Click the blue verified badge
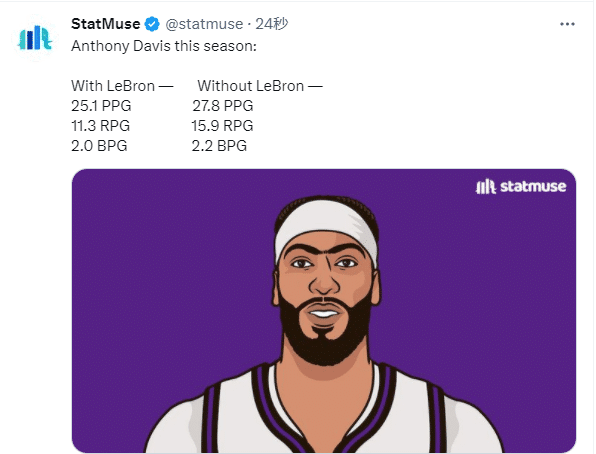The height and width of the screenshot is (454, 596). (x=152, y=24)
